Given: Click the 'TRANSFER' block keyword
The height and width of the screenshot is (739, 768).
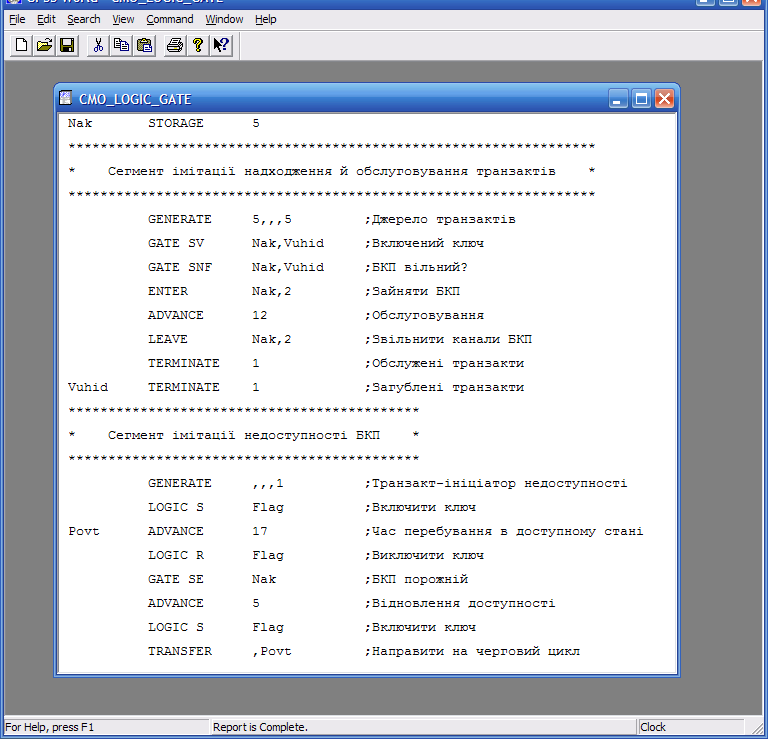Looking at the screenshot, I should [x=180, y=651].
